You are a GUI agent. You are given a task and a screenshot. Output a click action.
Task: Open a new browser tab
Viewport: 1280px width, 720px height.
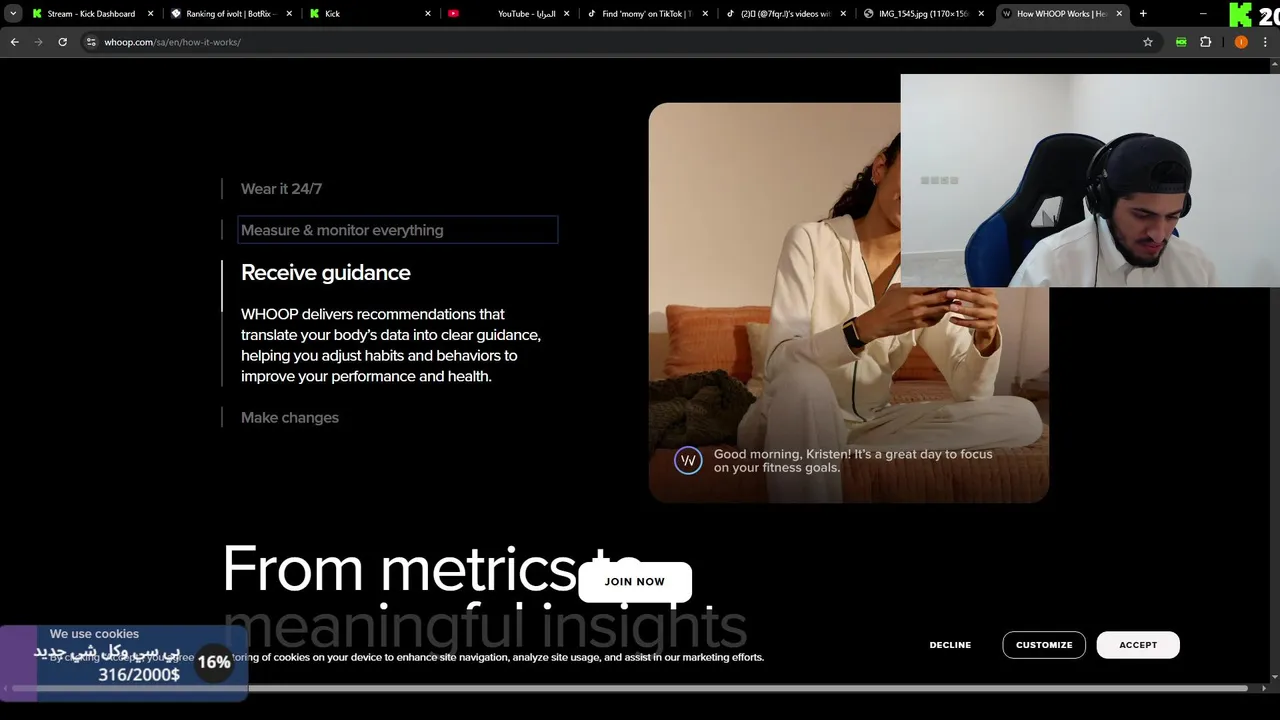[1143, 14]
